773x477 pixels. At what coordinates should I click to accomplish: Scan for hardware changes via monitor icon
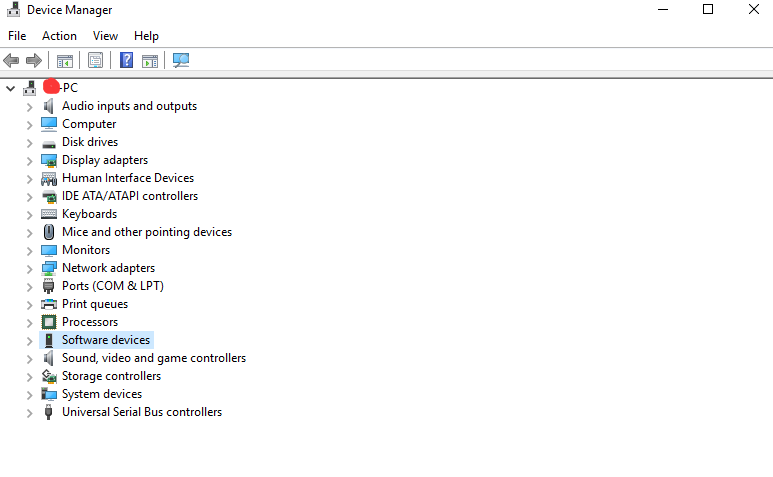point(181,60)
